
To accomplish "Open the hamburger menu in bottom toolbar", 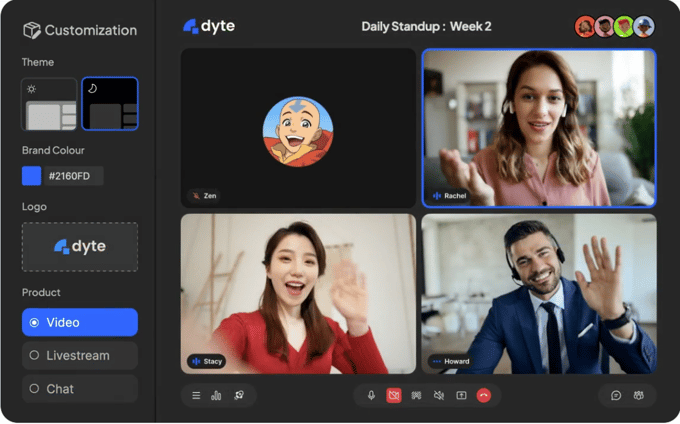I will [196, 395].
